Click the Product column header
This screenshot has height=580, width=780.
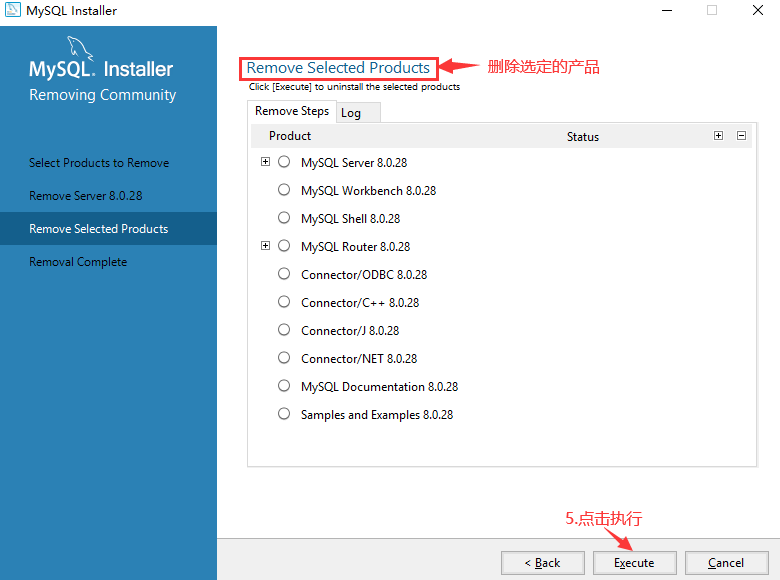tap(290, 136)
